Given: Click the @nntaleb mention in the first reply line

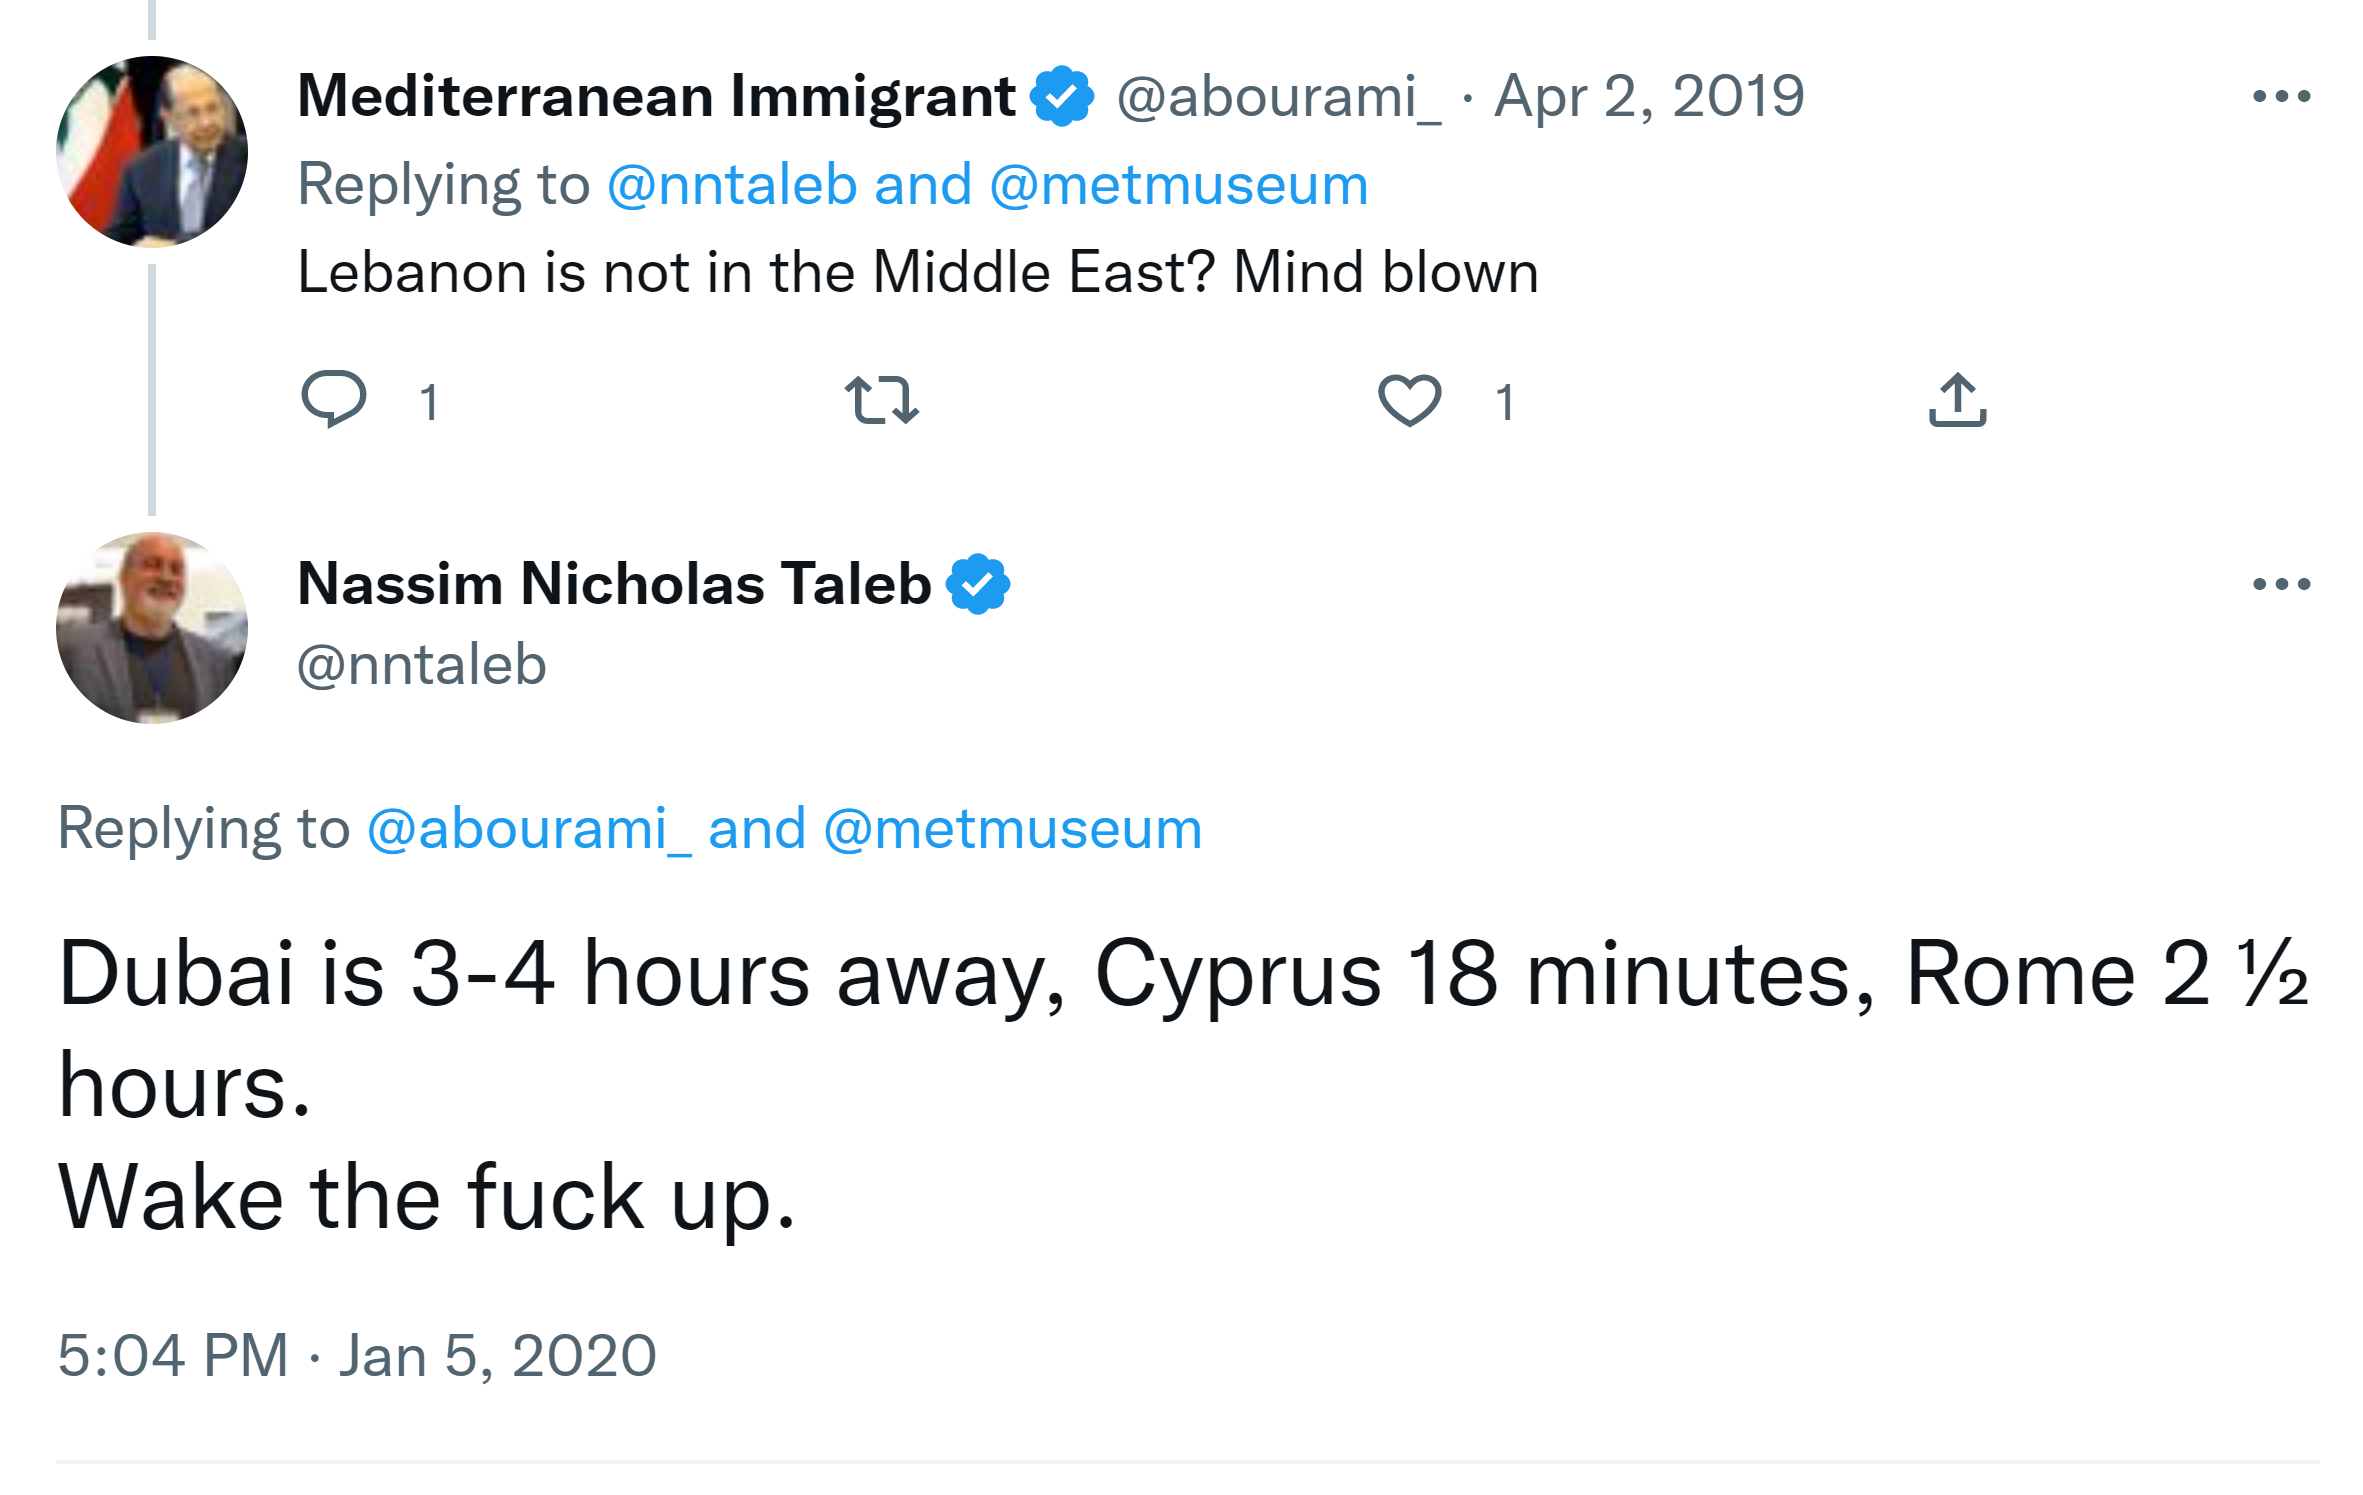Looking at the screenshot, I should click(x=732, y=185).
